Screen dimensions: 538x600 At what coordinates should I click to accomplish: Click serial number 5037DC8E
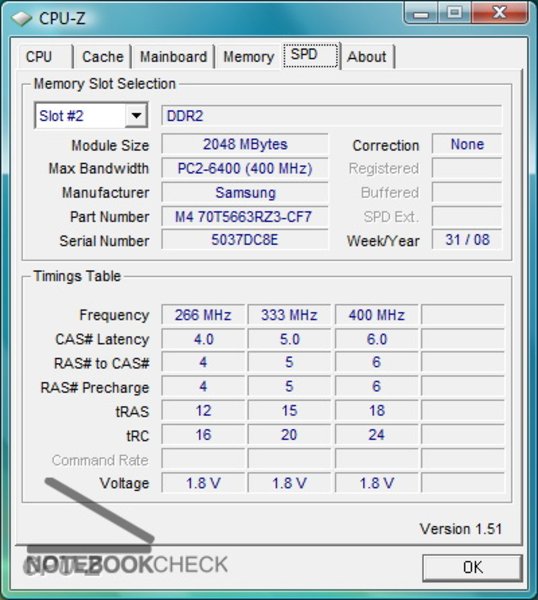pos(245,240)
